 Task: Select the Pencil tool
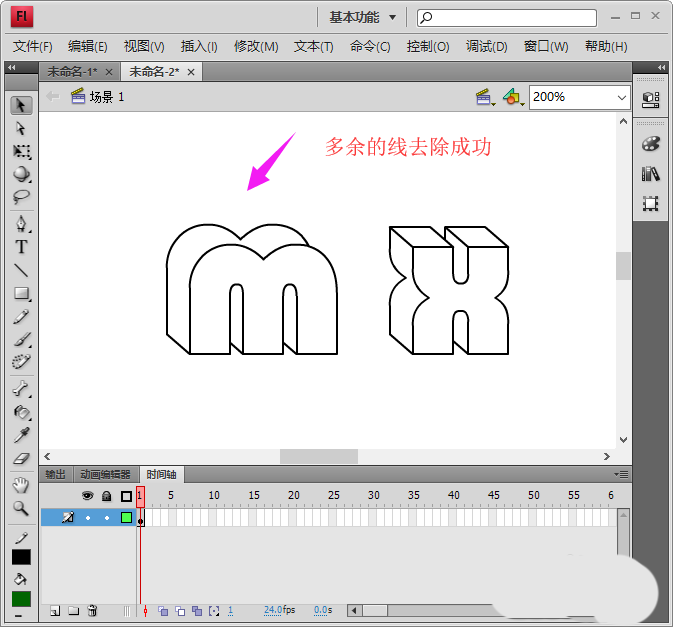(x=21, y=316)
